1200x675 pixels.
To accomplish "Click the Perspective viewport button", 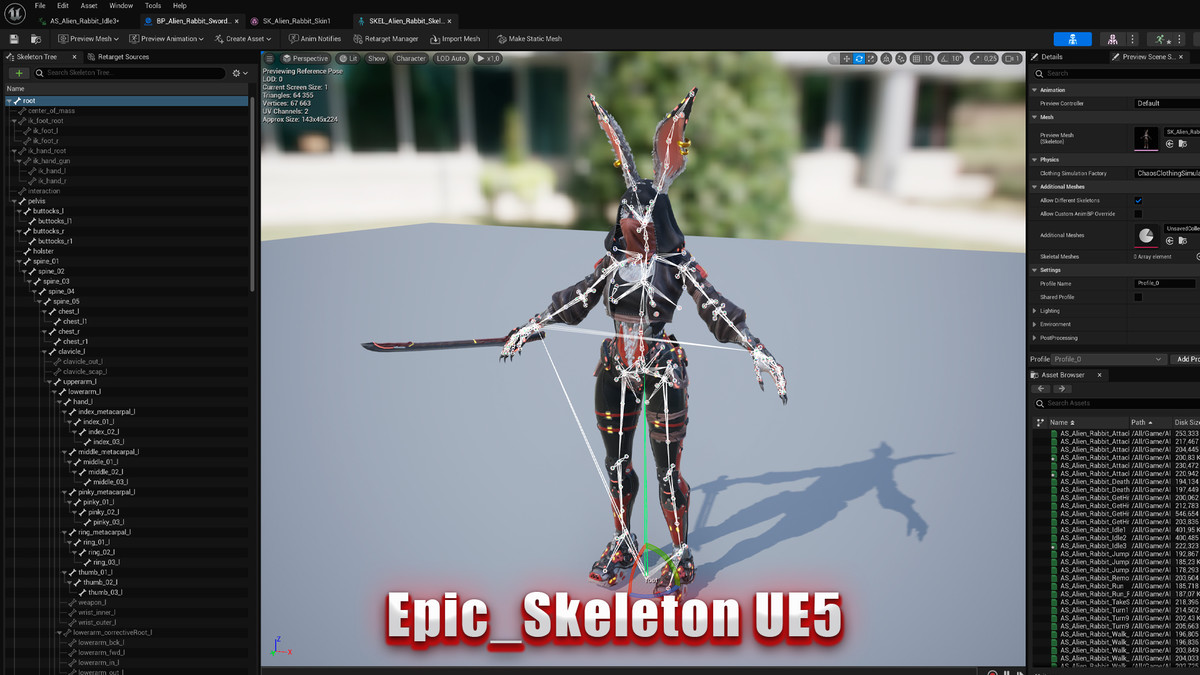I will 304,59.
